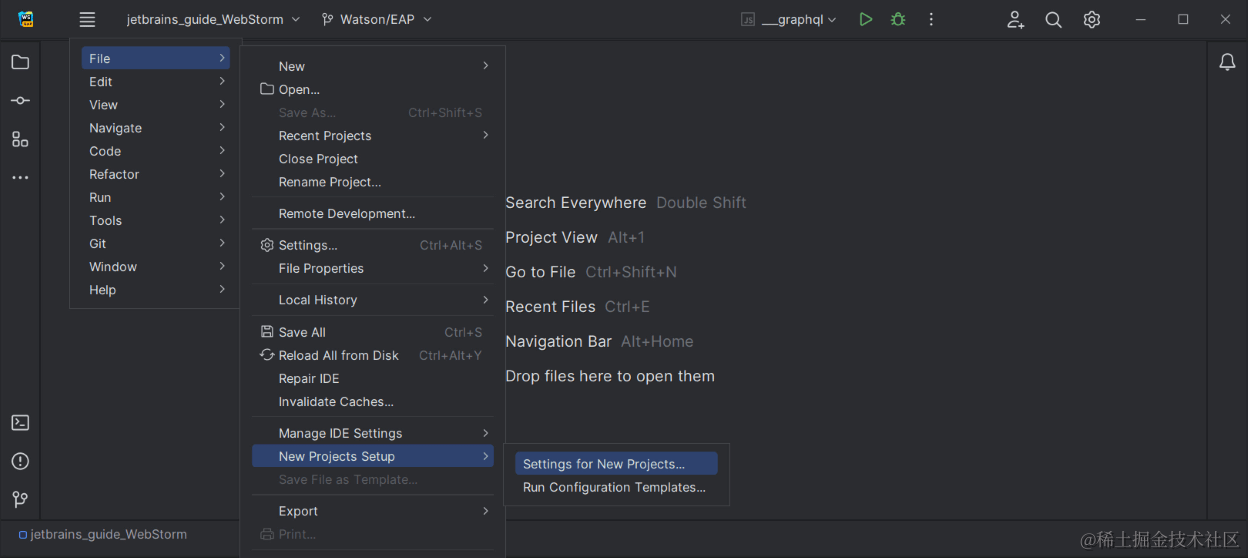Open the Watson/EAP branch dropdown
The height and width of the screenshot is (558, 1248).
(377, 19)
